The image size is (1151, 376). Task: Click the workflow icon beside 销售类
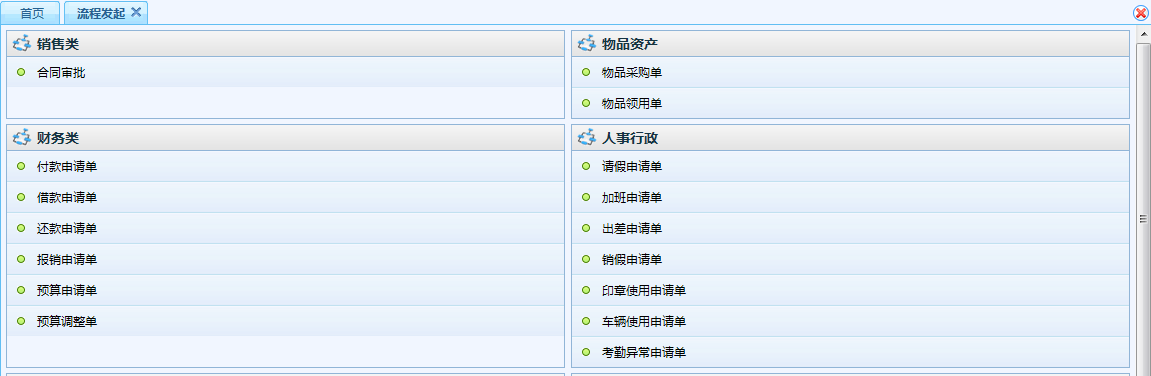point(22,44)
